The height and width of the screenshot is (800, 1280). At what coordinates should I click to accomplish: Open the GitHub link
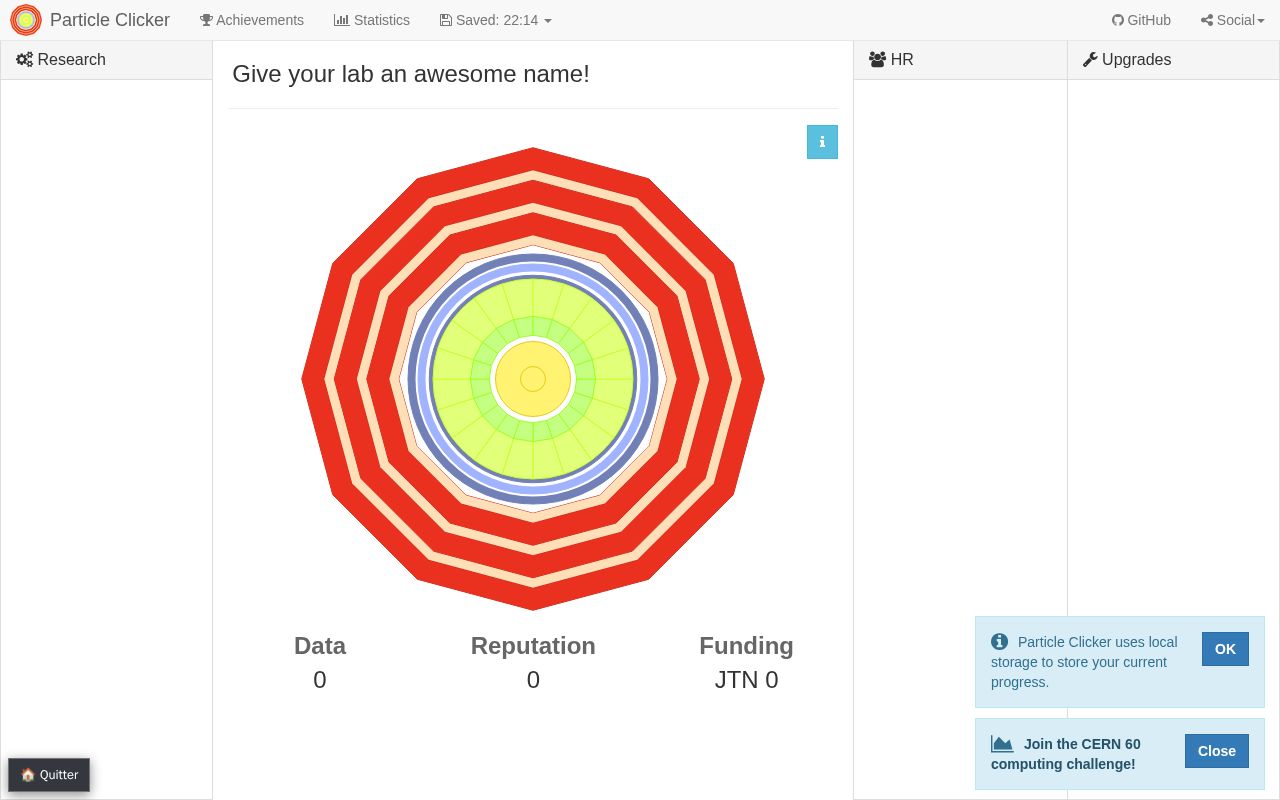[1141, 20]
